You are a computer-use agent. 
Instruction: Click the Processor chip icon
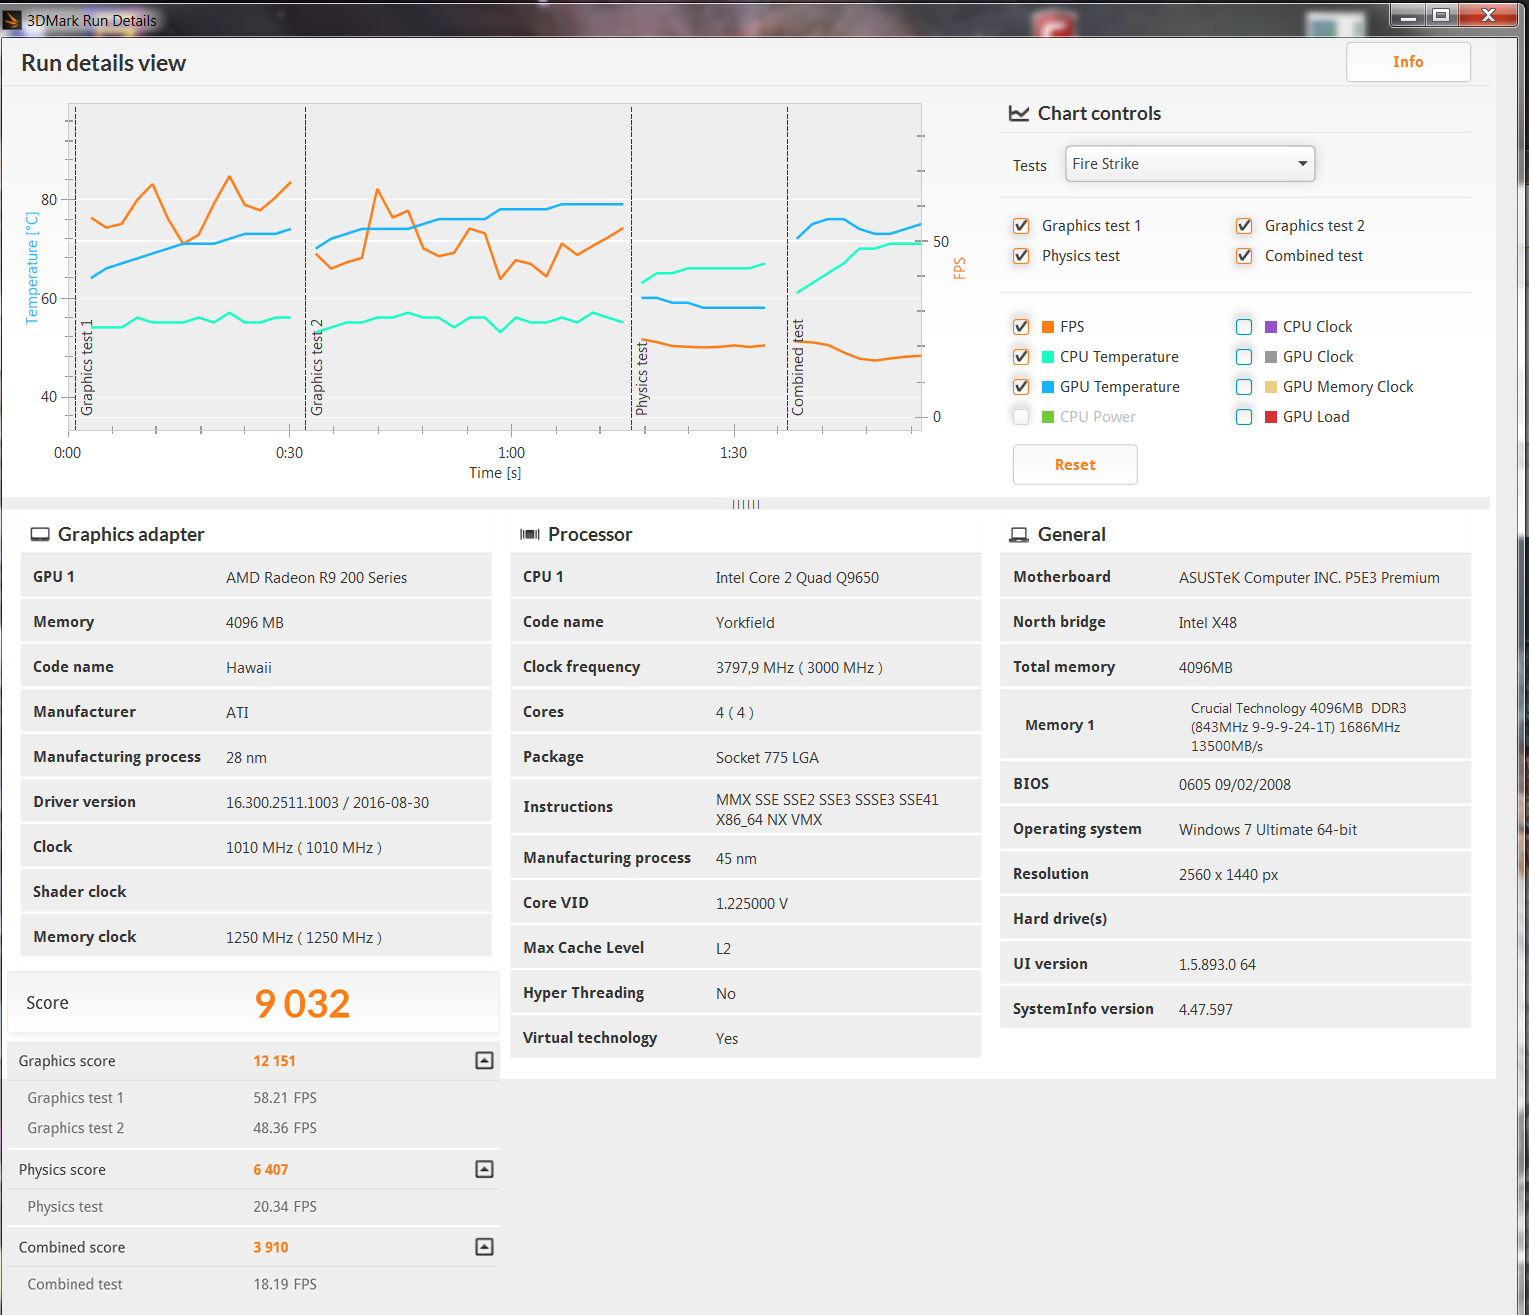(530, 535)
